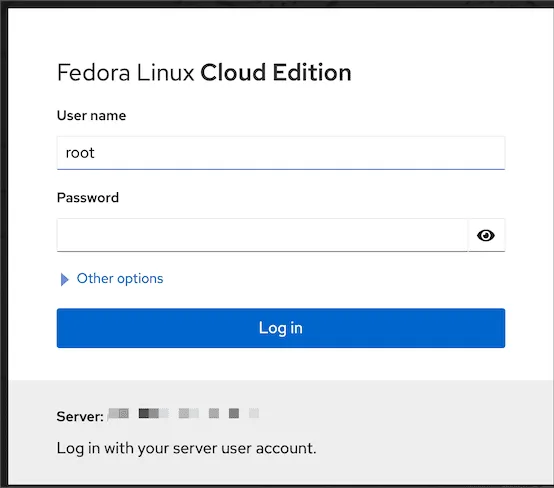Click into the Password input field
554x488 pixels.
(x=262, y=235)
